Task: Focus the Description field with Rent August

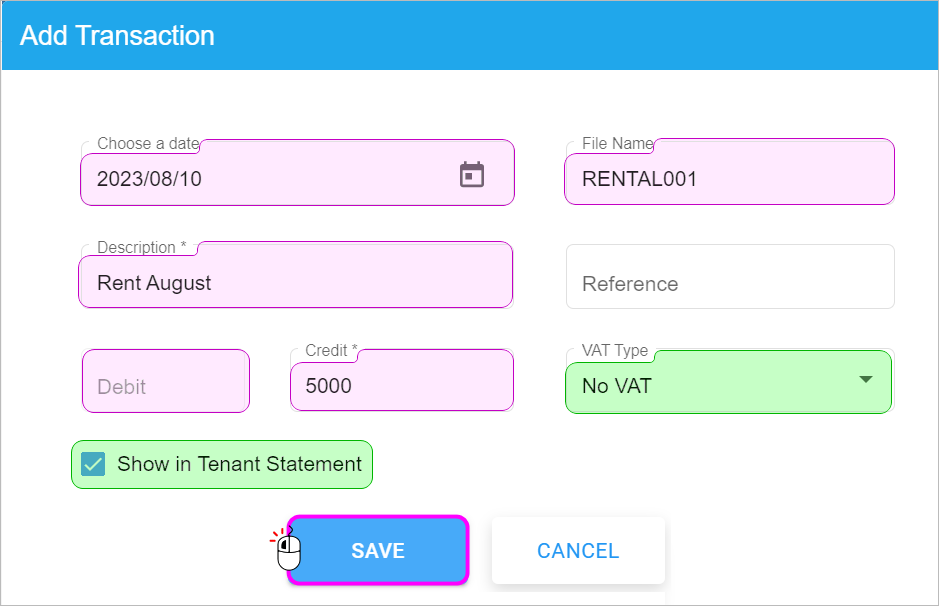Action: [x=295, y=283]
